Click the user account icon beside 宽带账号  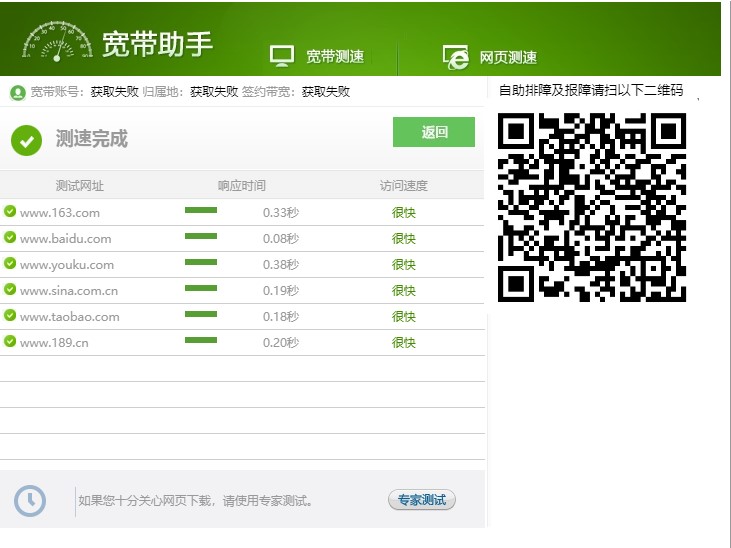click(17, 92)
